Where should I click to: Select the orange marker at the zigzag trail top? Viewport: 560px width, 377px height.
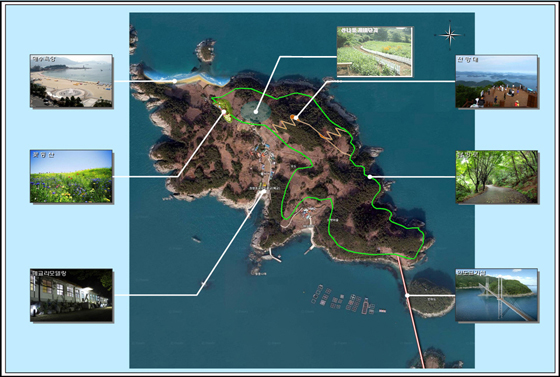click(292, 117)
